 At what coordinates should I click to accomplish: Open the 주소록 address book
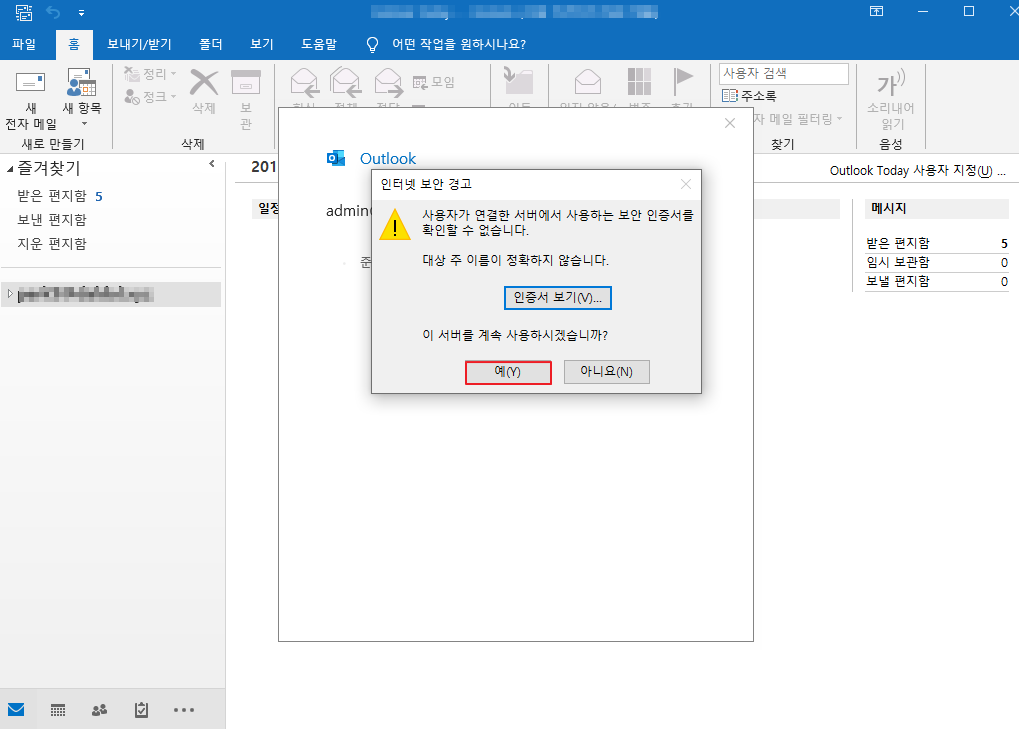(749, 96)
